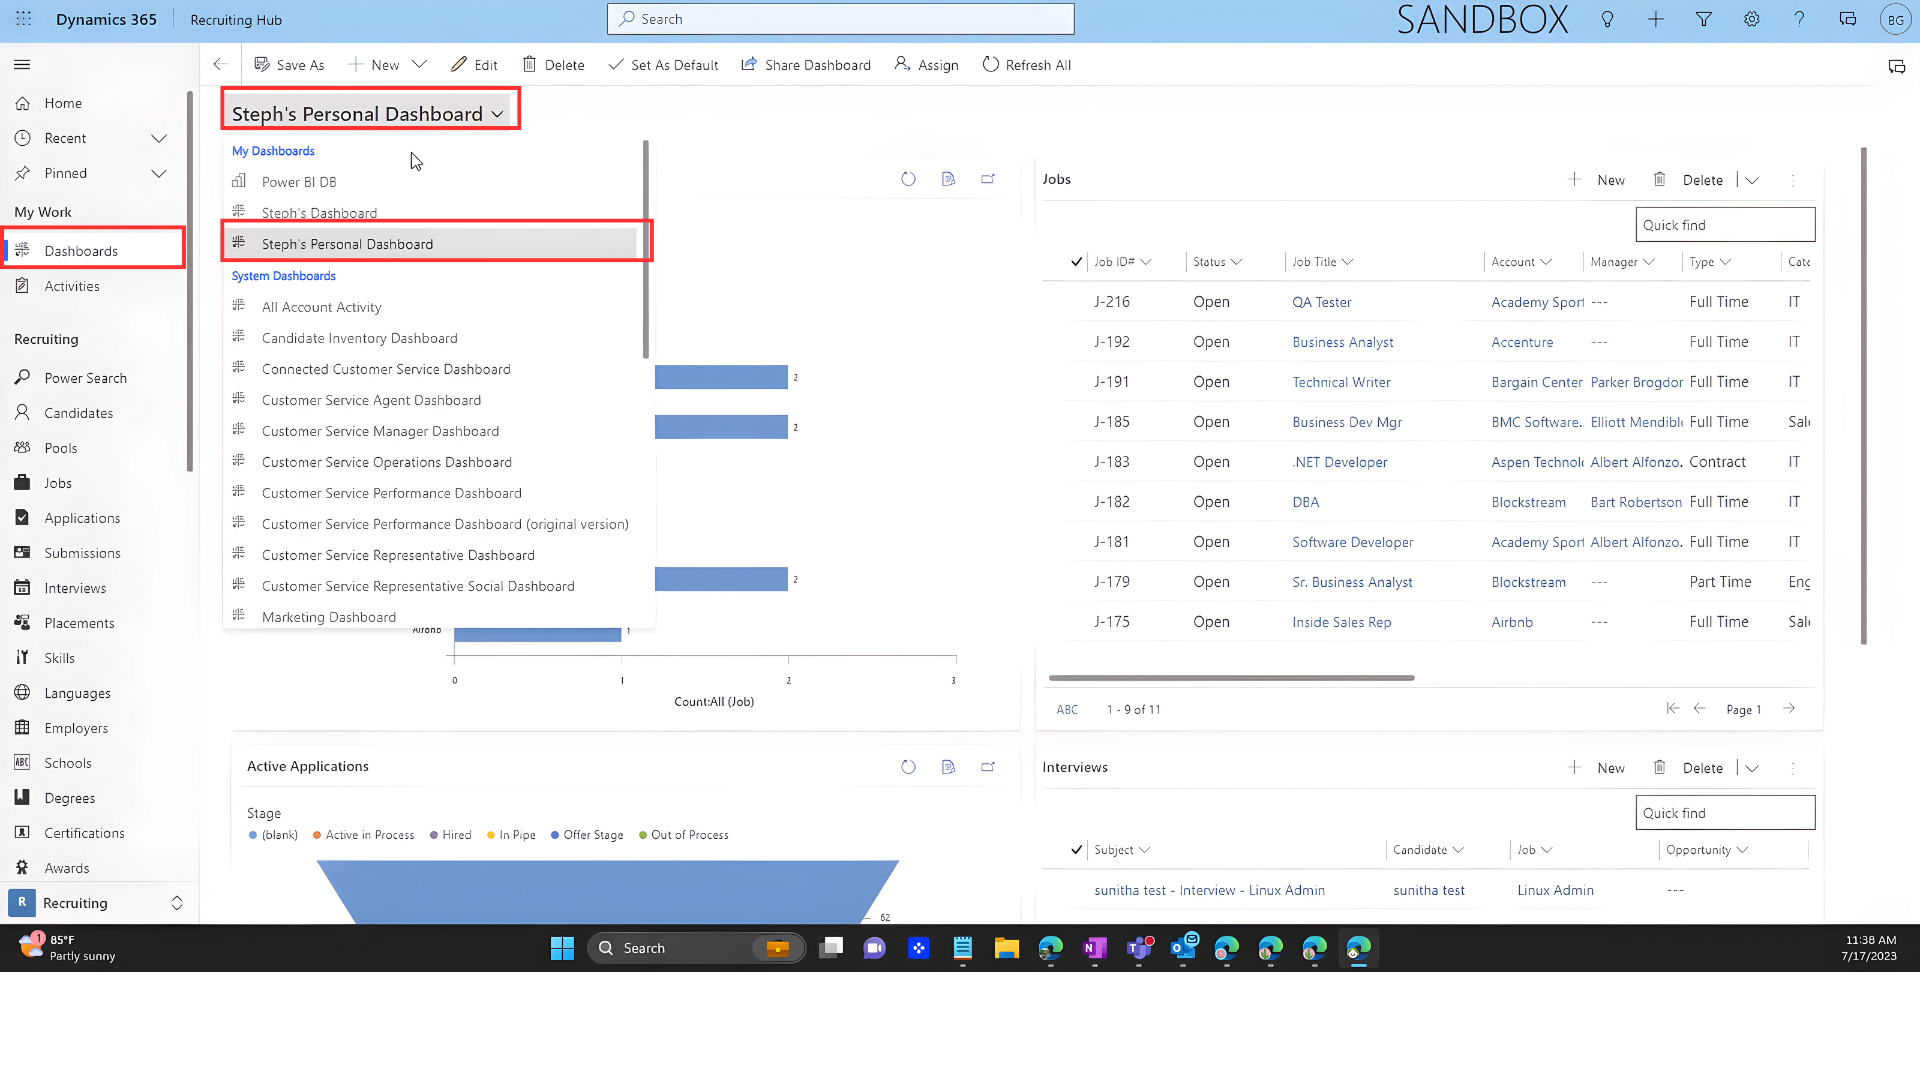View records for Active Applications chart
The height and width of the screenshot is (1080, 1920).
(948, 767)
